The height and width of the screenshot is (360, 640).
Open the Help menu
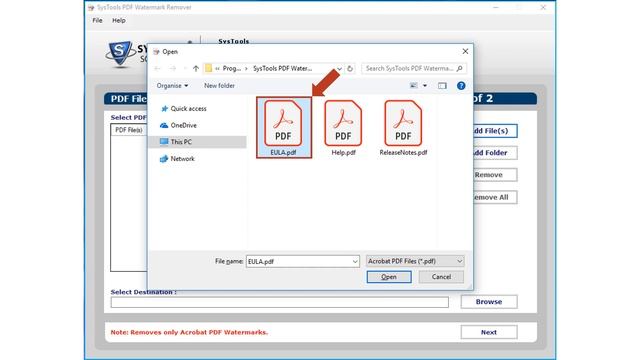point(119,20)
